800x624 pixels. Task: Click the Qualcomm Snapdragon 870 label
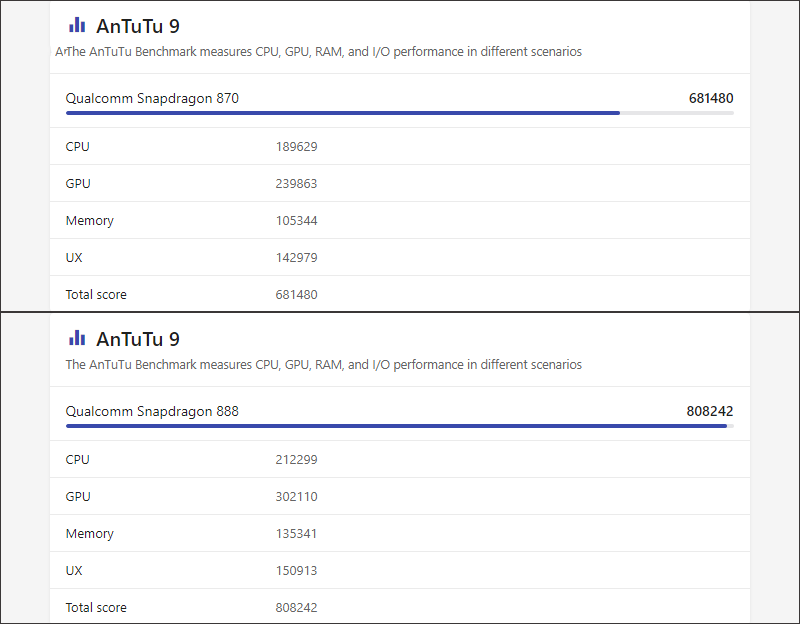(x=152, y=98)
